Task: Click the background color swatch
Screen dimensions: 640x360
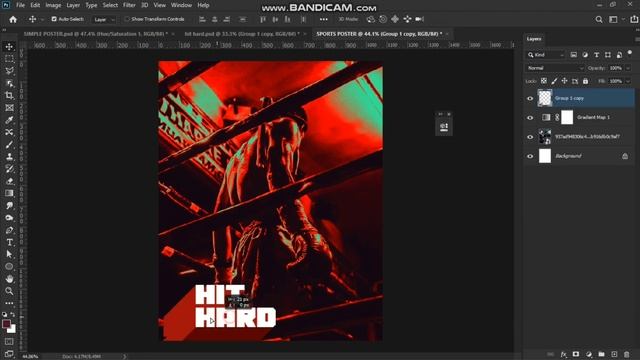Action: point(12,329)
